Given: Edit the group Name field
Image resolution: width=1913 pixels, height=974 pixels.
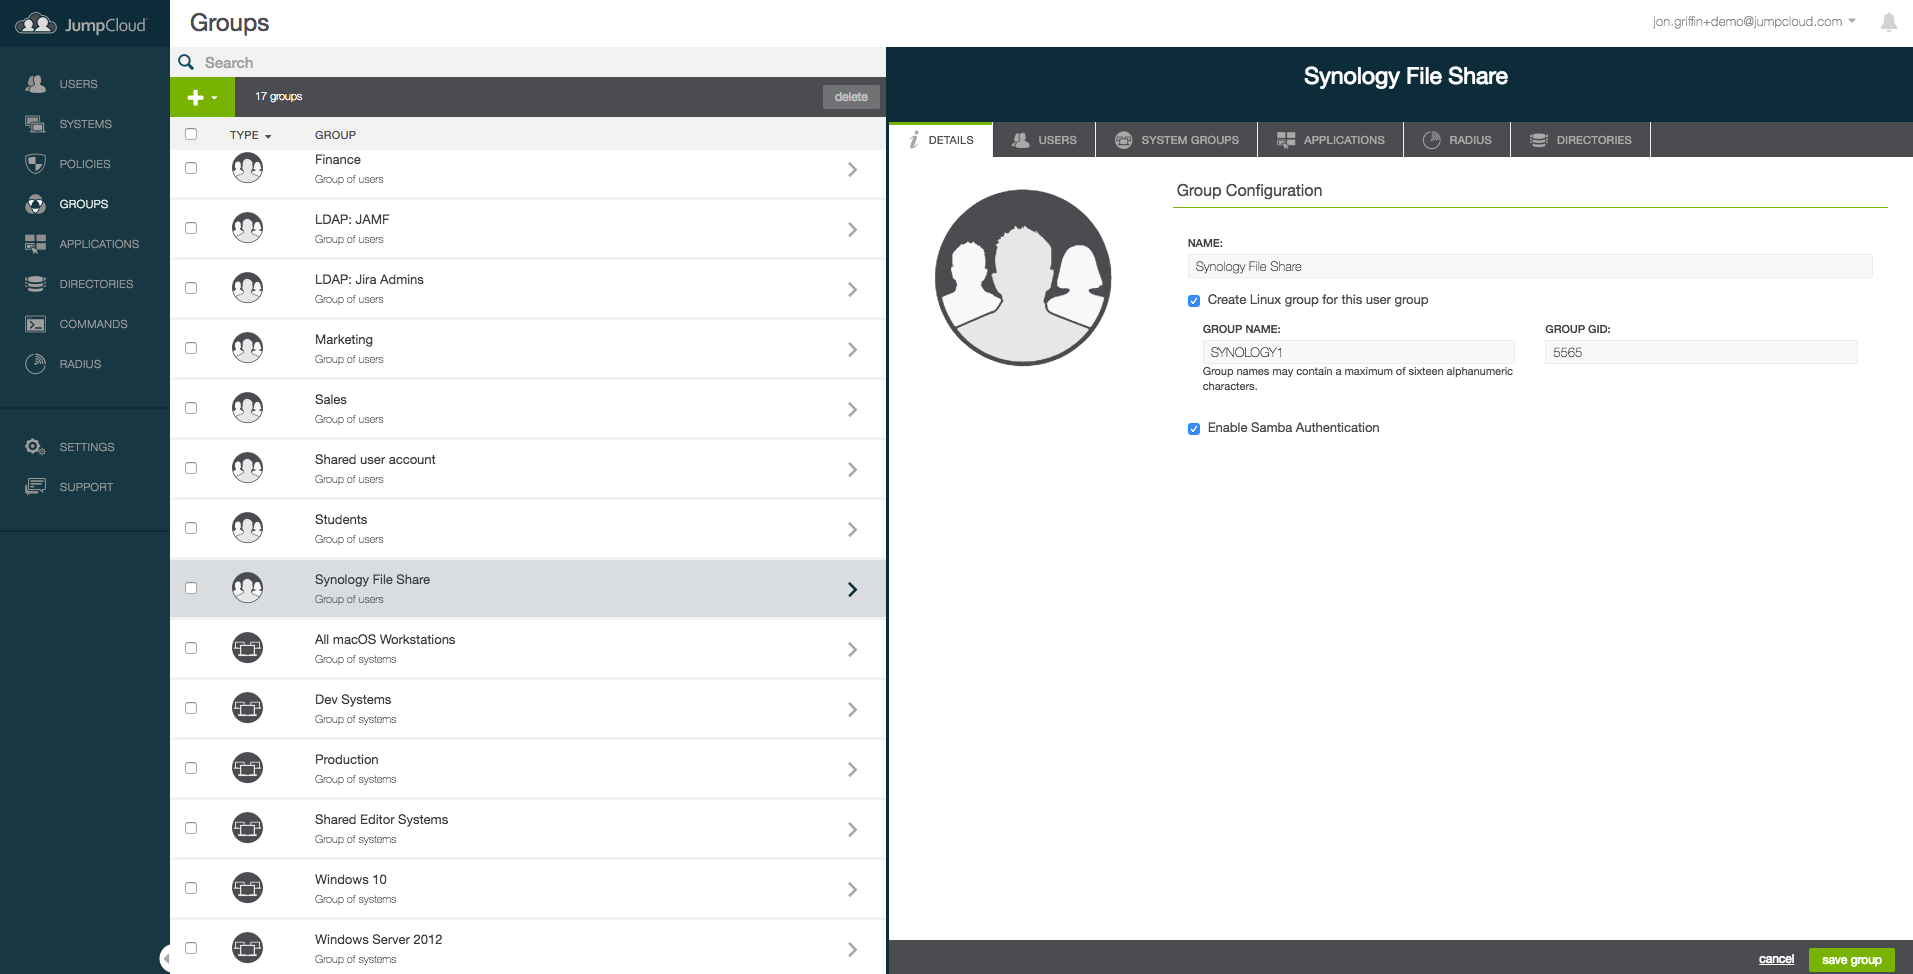Looking at the screenshot, I should (1530, 266).
